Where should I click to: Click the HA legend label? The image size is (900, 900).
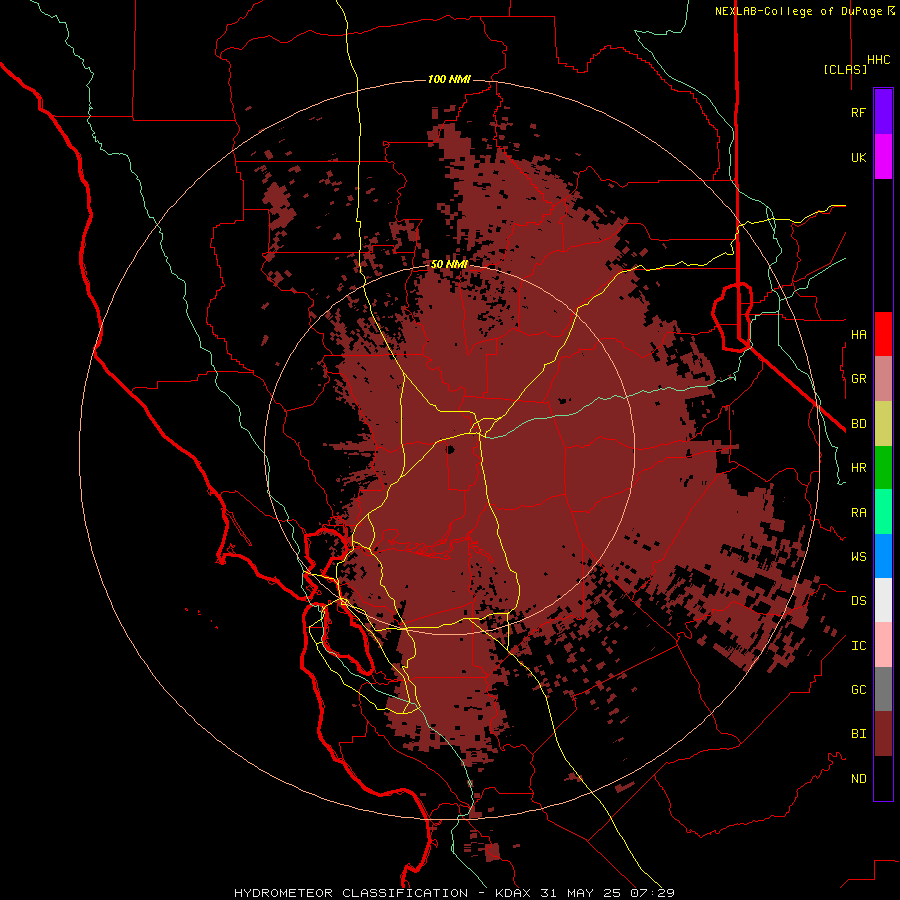click(x=859, y=335)
